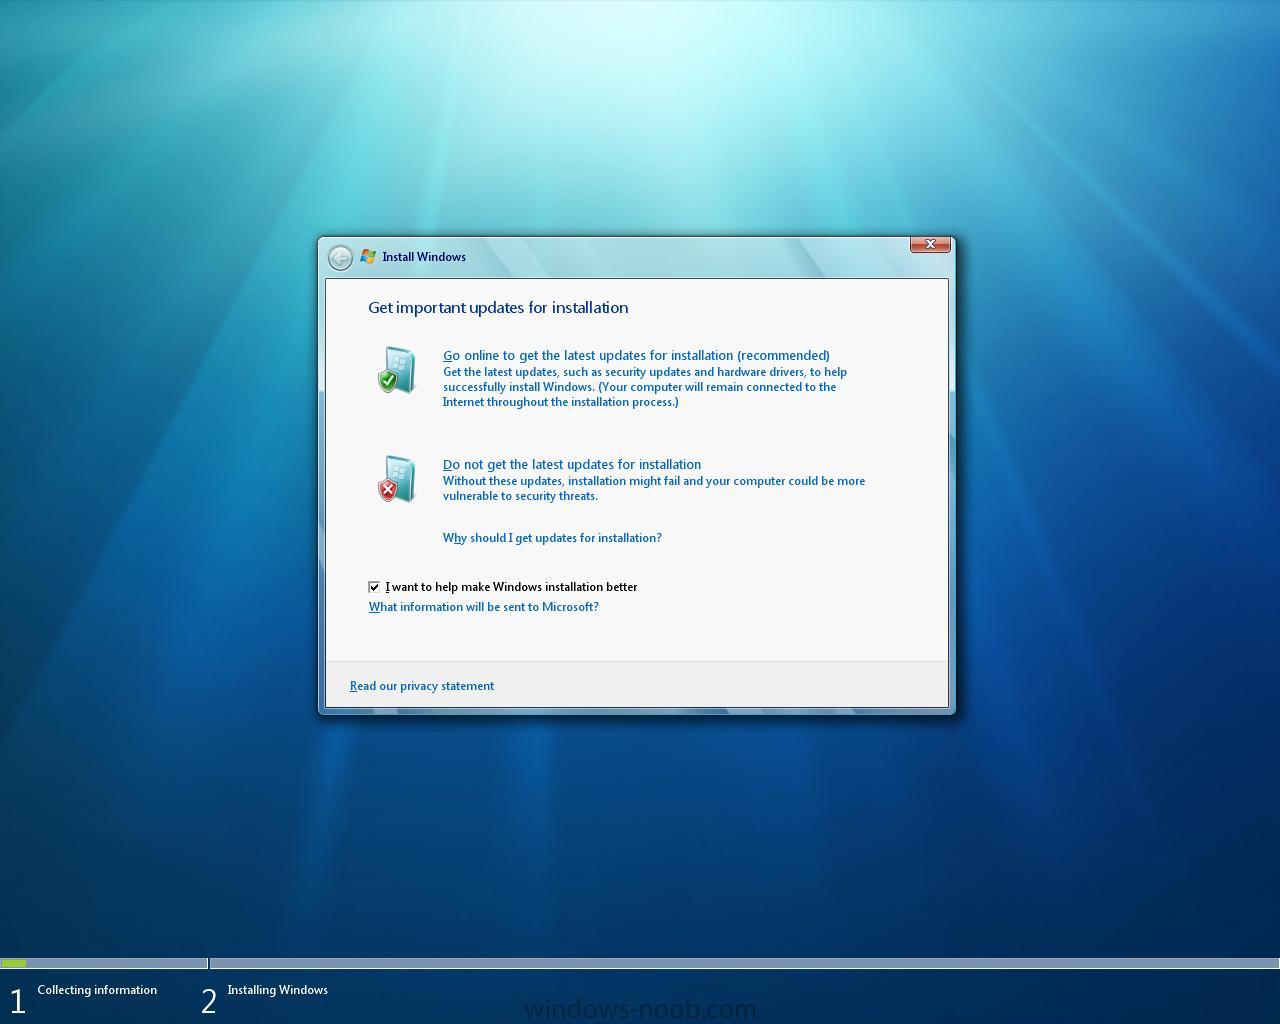1280x1024 pixels.
Task: Choose Do not get the latest updates
Action: pos(572,464)
